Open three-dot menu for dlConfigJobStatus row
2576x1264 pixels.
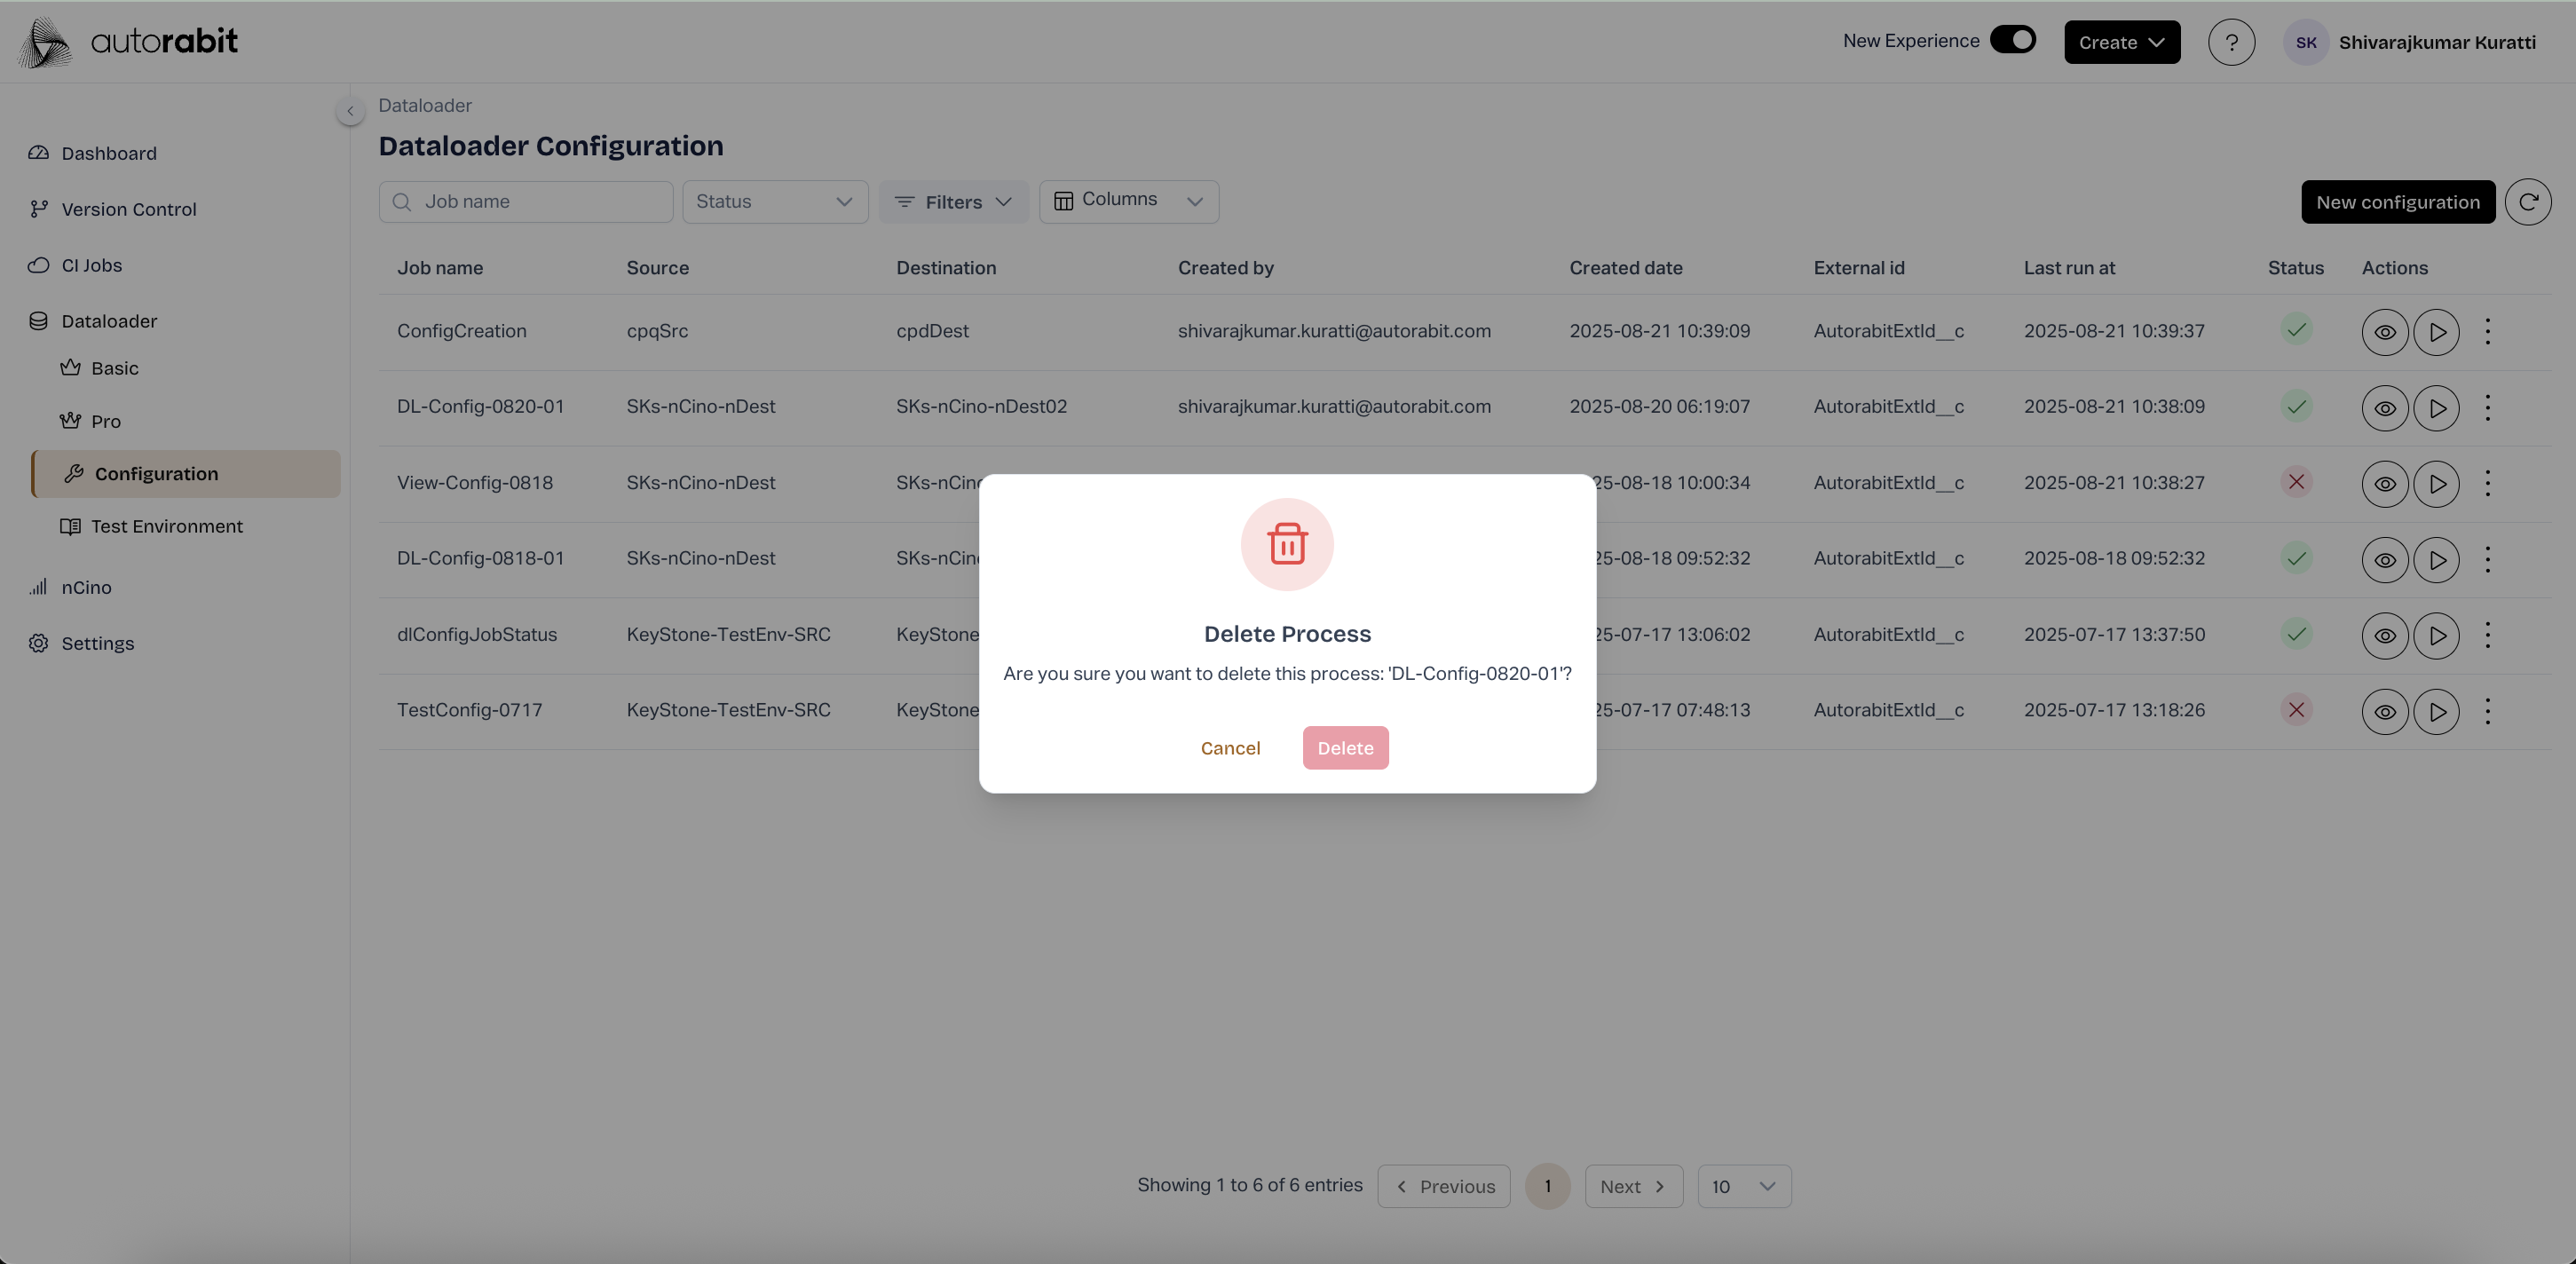coord(2487,635)
